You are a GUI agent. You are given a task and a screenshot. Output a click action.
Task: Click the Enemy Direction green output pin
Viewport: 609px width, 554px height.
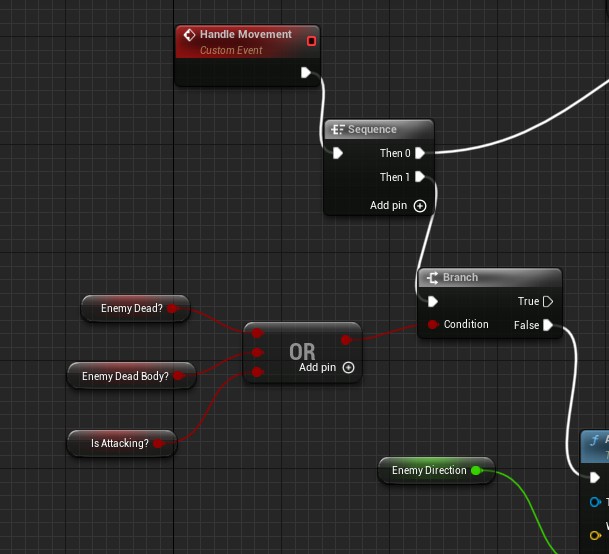(x=476, y=470)
